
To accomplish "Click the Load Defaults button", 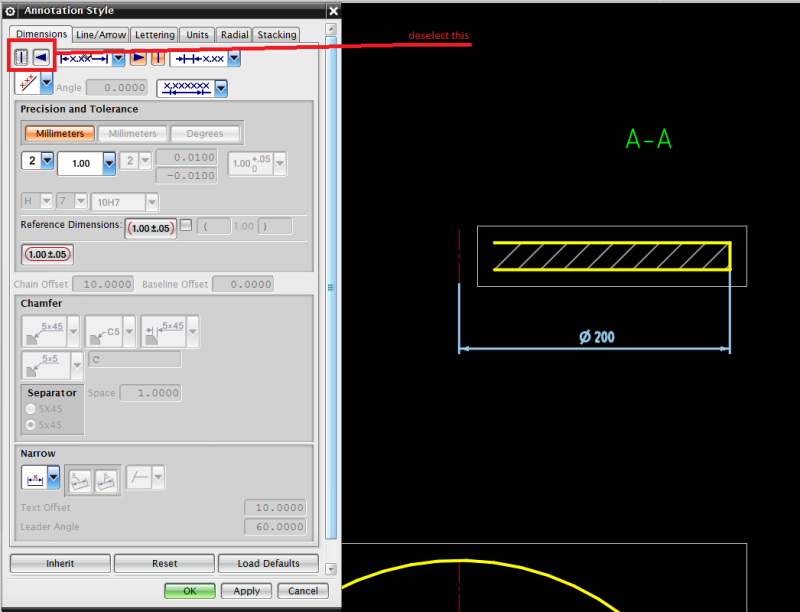I will [x=268, y=564].
